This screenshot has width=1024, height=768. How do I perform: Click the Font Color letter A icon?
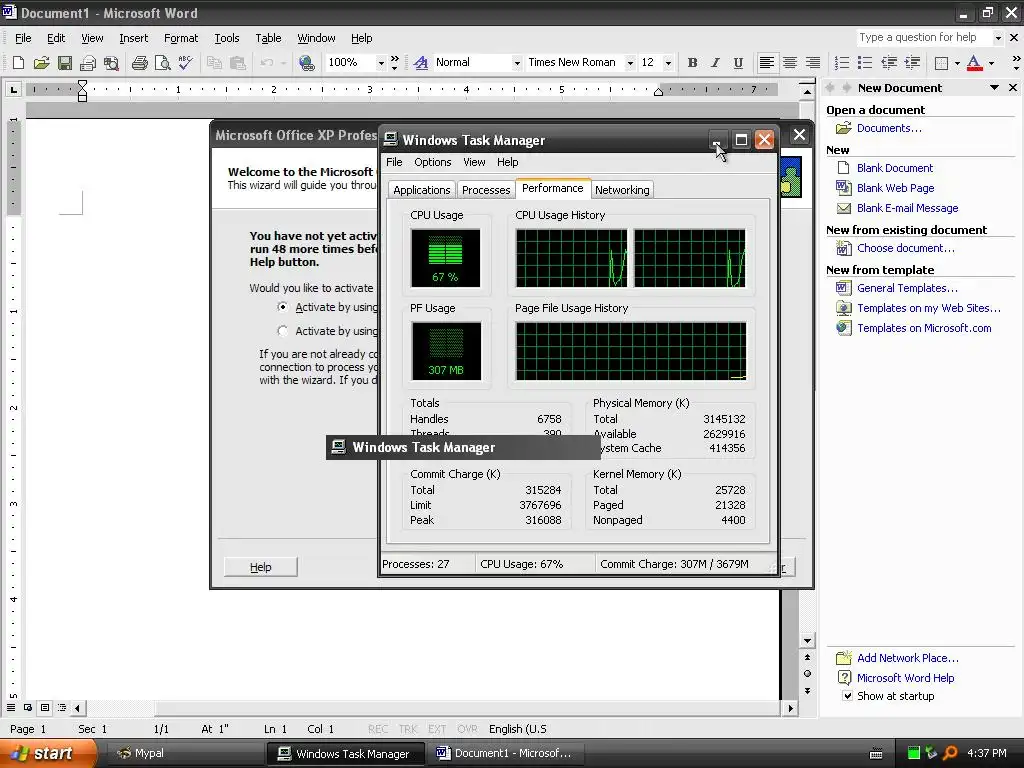coord(974,63)
